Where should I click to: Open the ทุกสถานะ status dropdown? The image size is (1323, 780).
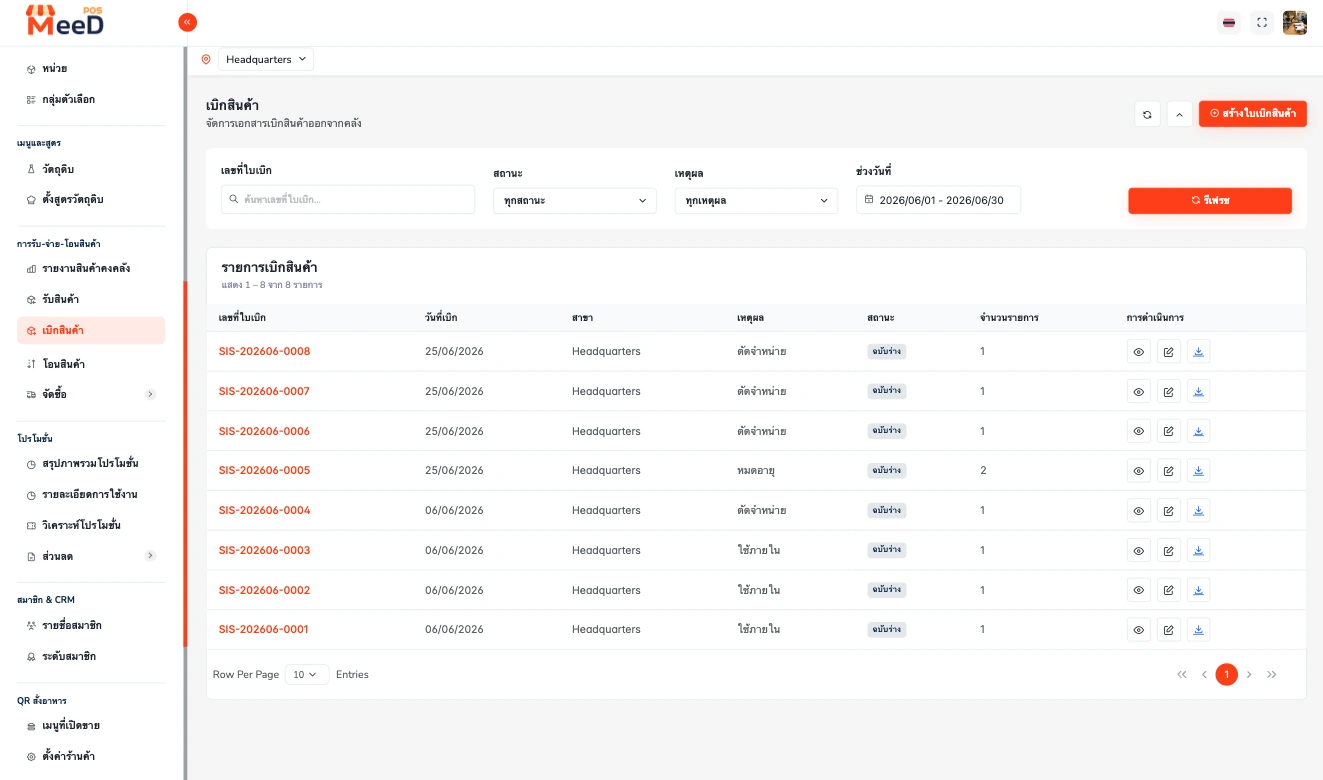click(575, 200)
